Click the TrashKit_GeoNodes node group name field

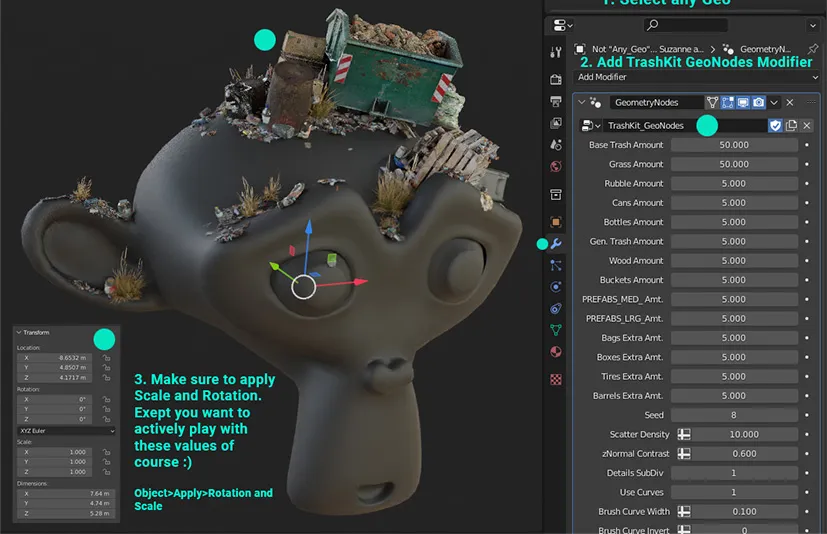tap(684, 126)
